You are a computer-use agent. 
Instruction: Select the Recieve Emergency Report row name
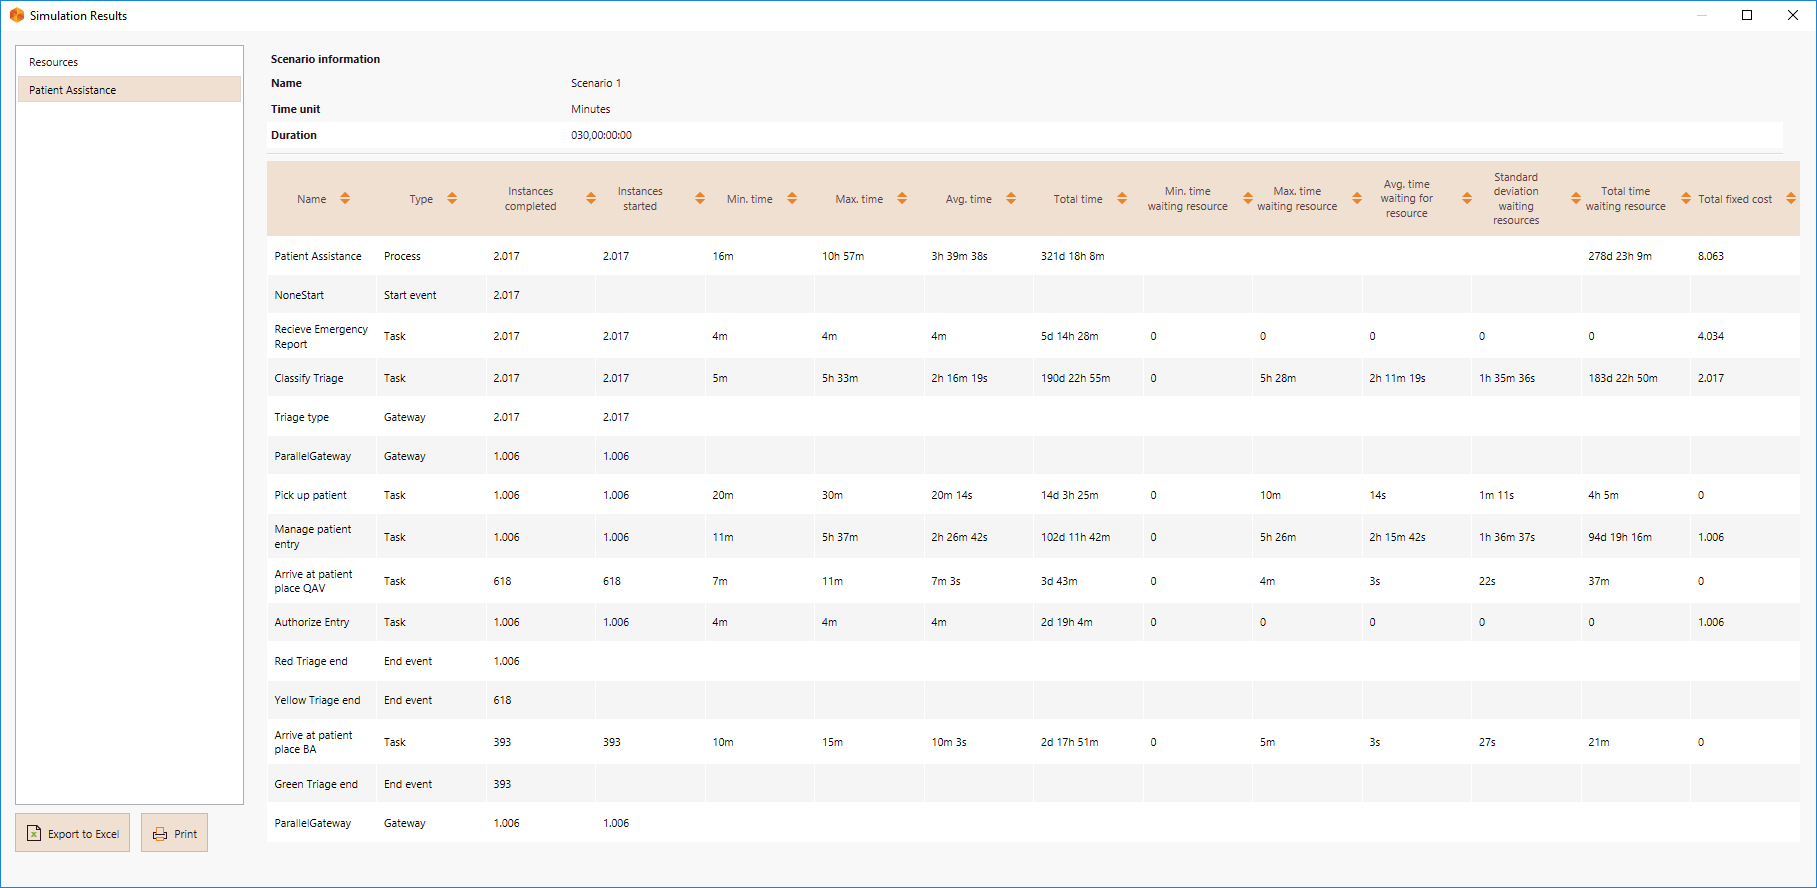321,336
